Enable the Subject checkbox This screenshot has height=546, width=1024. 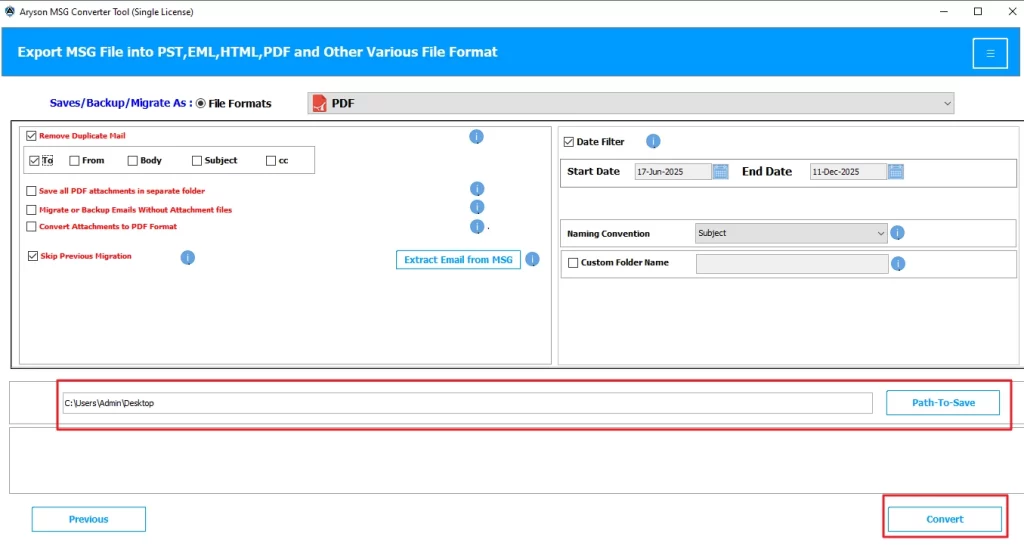(197, 161)
